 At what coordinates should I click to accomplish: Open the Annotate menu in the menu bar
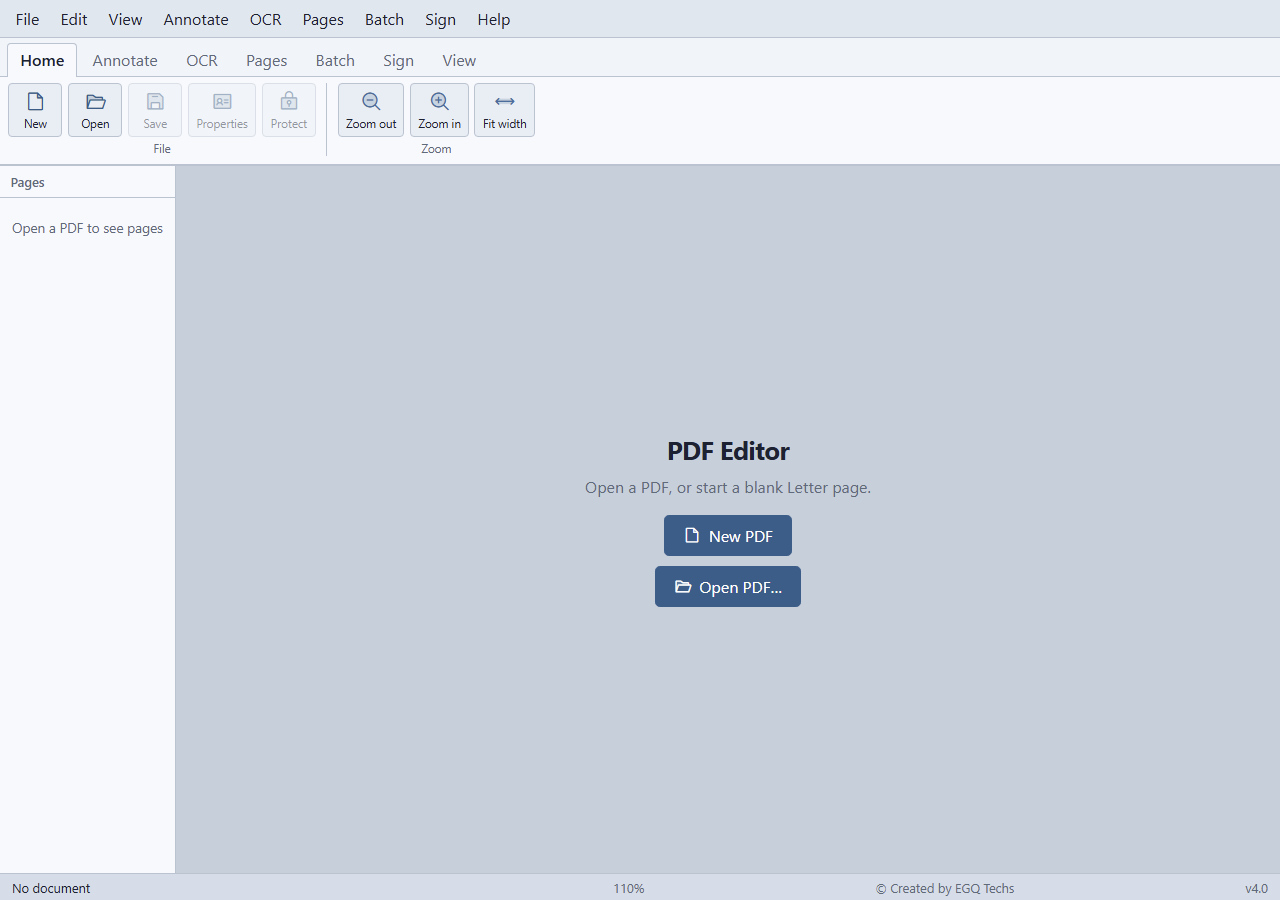pos(196,19)
